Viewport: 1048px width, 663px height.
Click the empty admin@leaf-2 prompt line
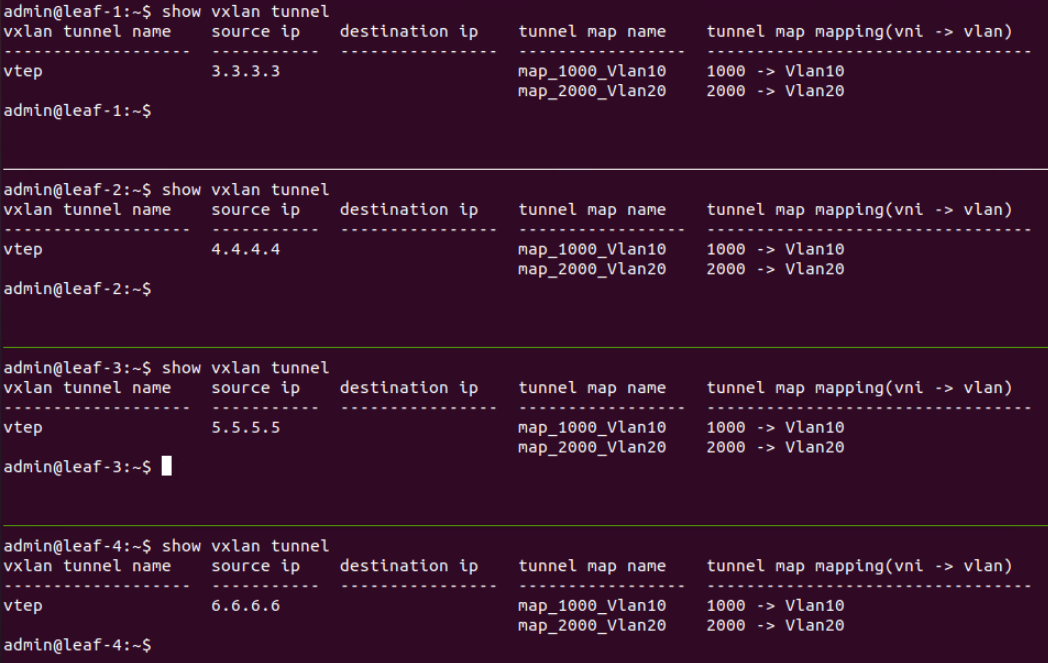(78, 289)
